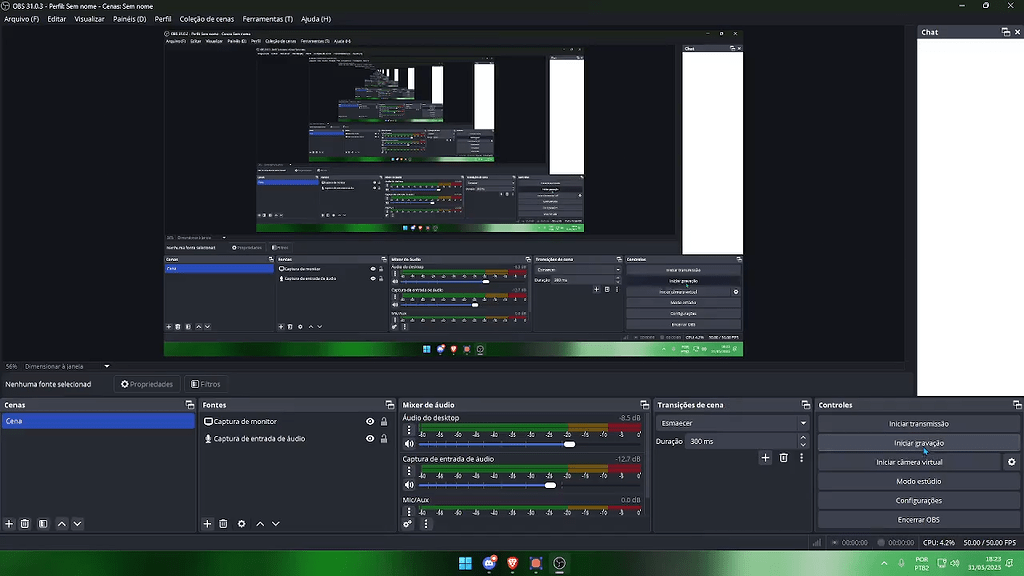Open scene filters icon in Cenas panel
This screenshot has height=576, width=1024.
point(43,524)
